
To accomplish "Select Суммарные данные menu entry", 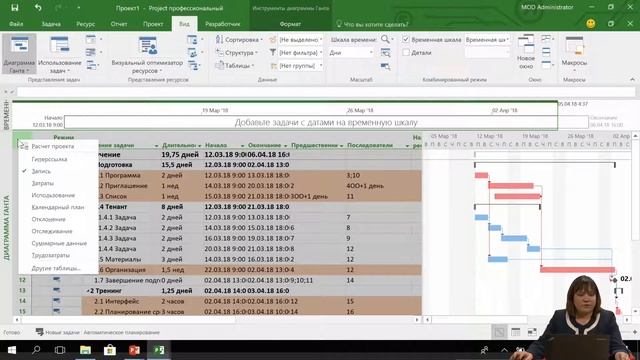I will (x=59, y=243).
